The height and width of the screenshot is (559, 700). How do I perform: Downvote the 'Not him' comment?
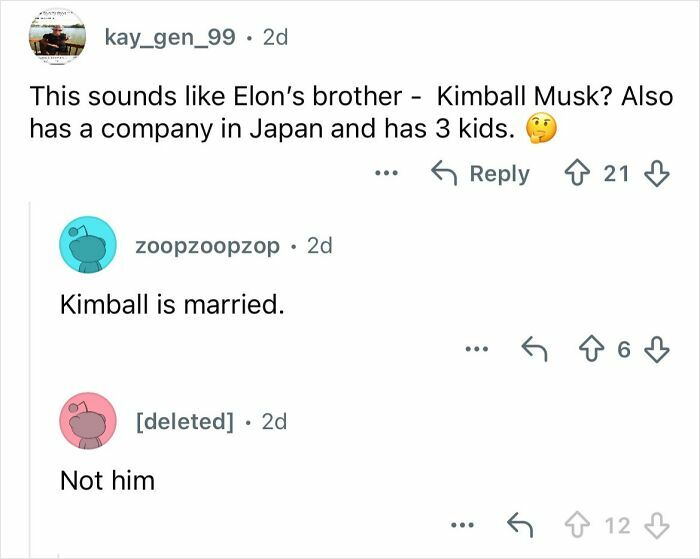(x=656, y=524)
